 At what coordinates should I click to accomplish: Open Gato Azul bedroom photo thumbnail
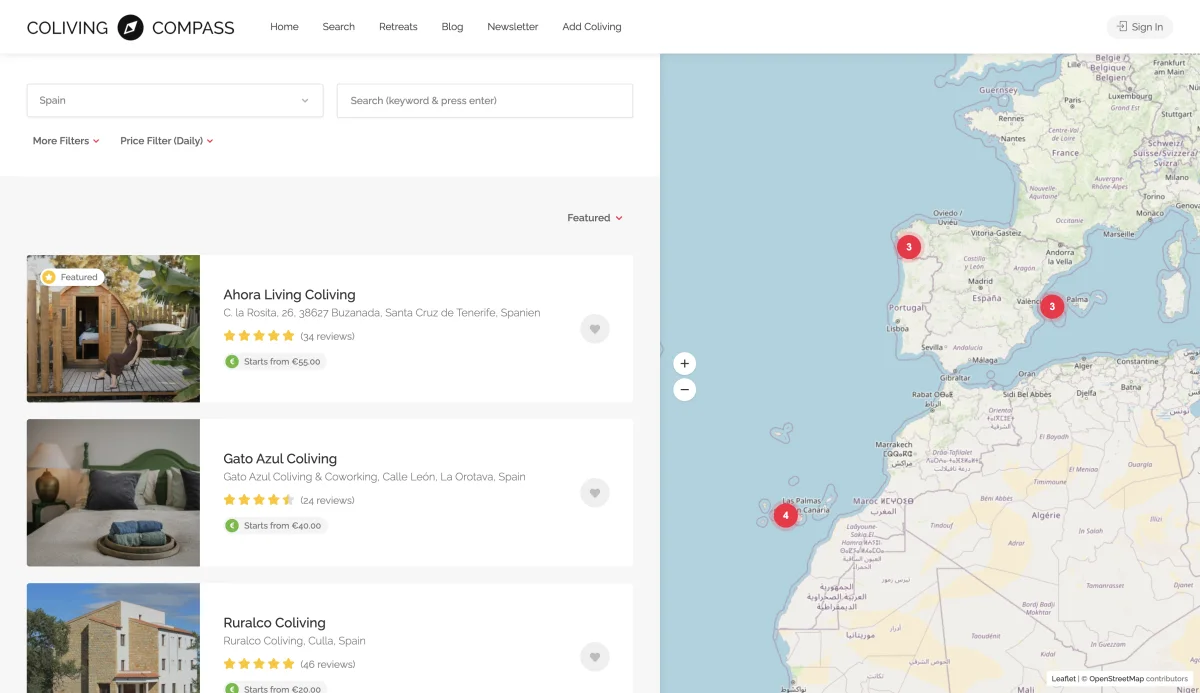pos(113,492)
